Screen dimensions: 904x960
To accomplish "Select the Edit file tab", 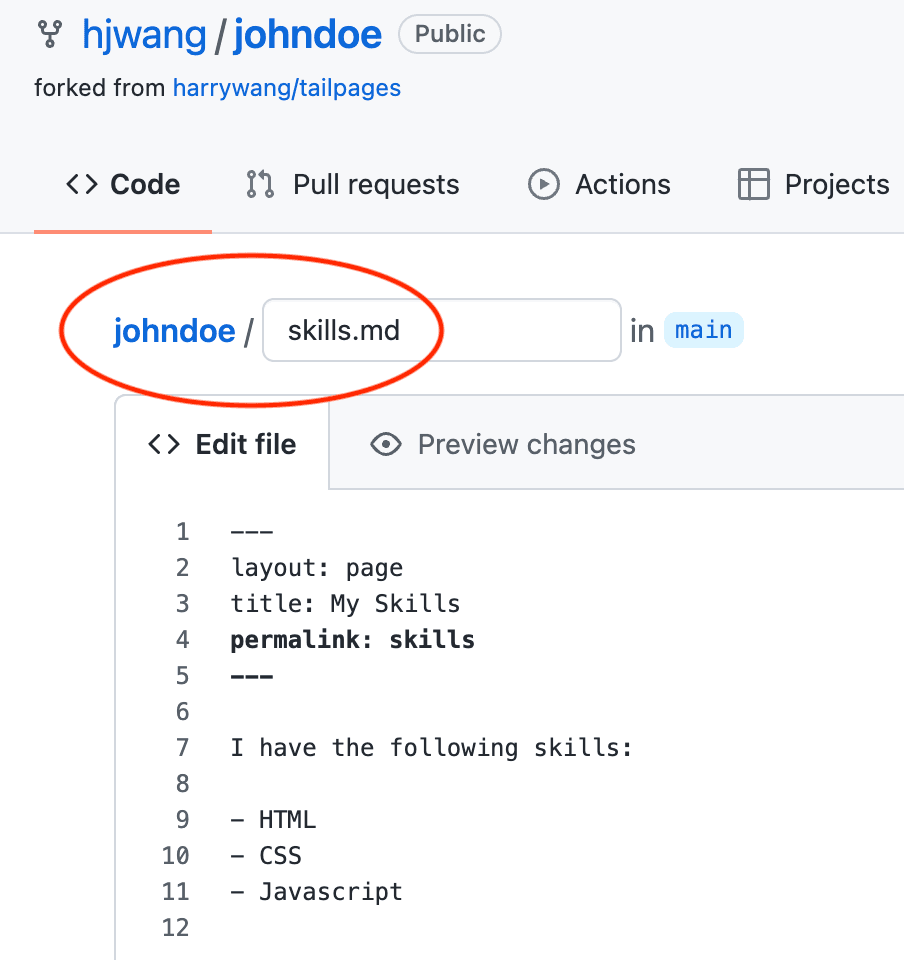I will coord(222,444).
